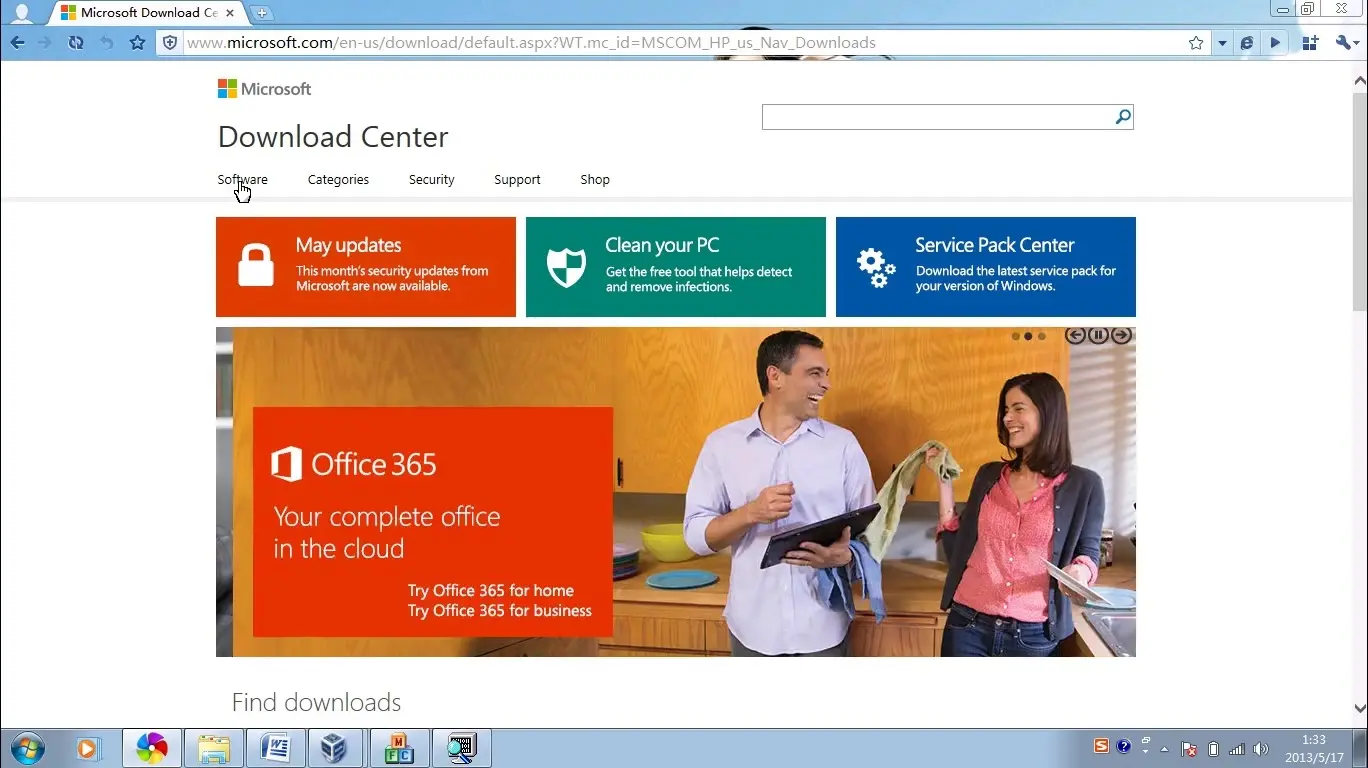The height and width of the screenshot is (768, 1368).
Task: Click the page scrollbar up arrow
Action: 1359,80
